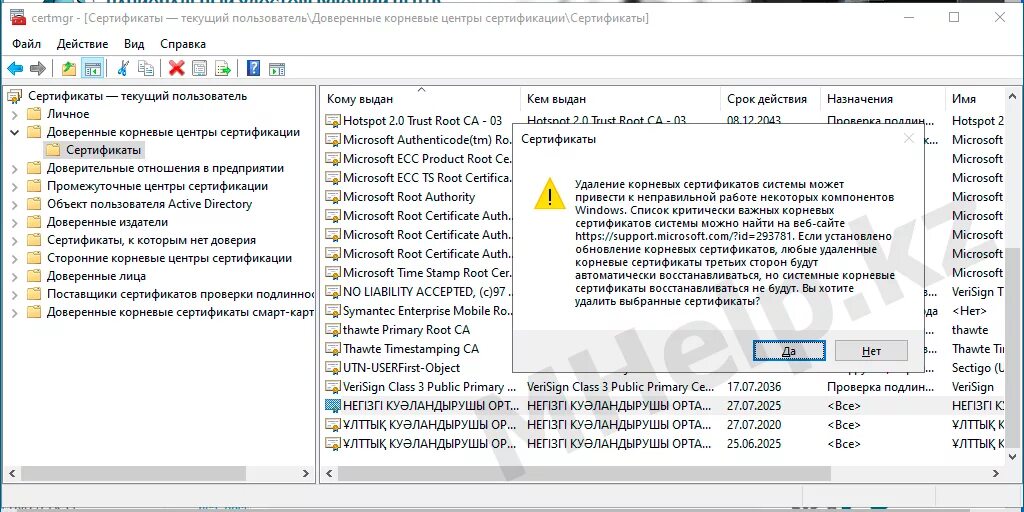Open the Справка menu

[183, 44]
